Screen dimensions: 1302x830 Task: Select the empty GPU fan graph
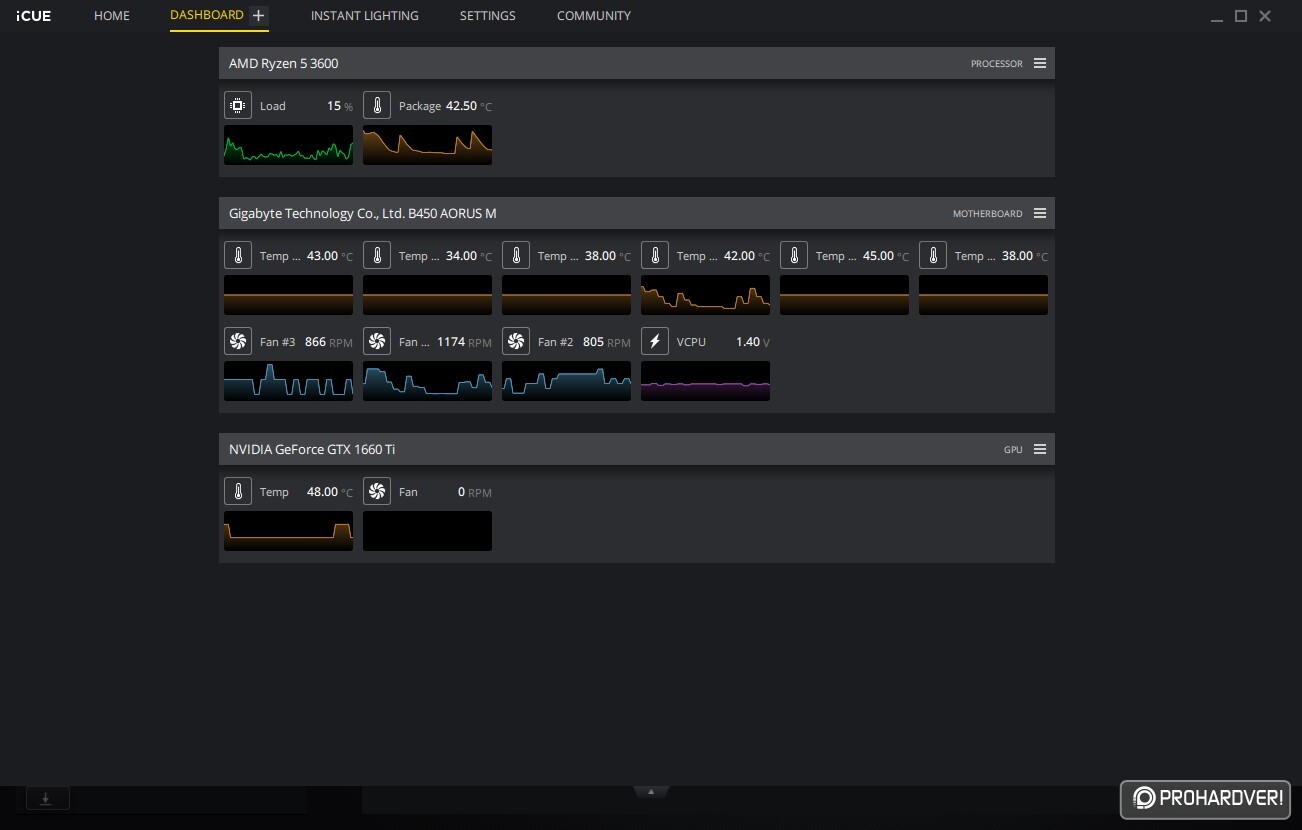tap(427, 531)
